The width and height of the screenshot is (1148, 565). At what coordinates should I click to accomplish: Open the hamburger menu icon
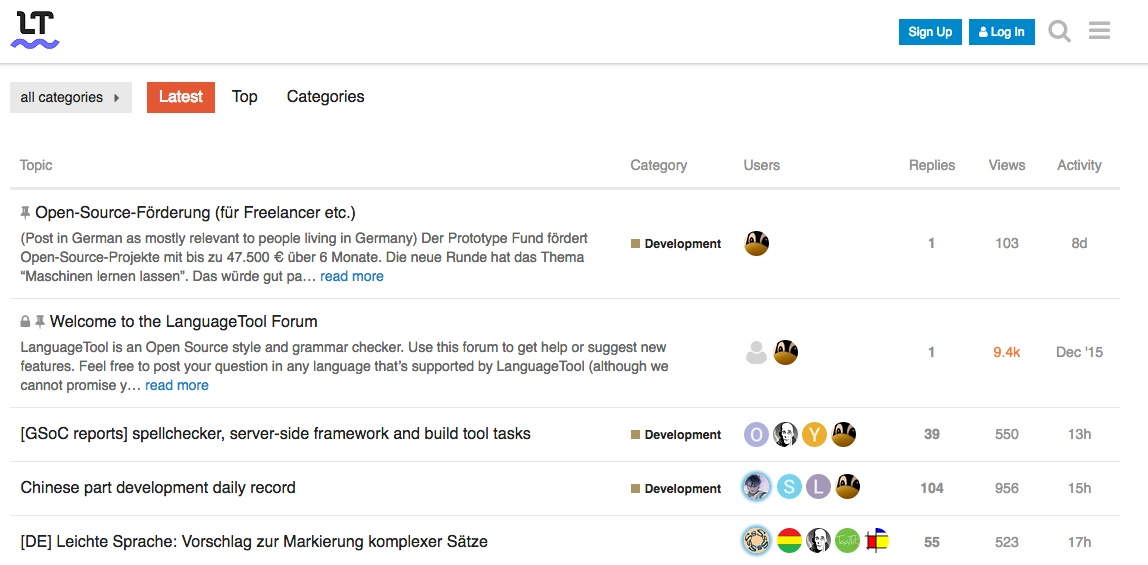click(1099, 31)
